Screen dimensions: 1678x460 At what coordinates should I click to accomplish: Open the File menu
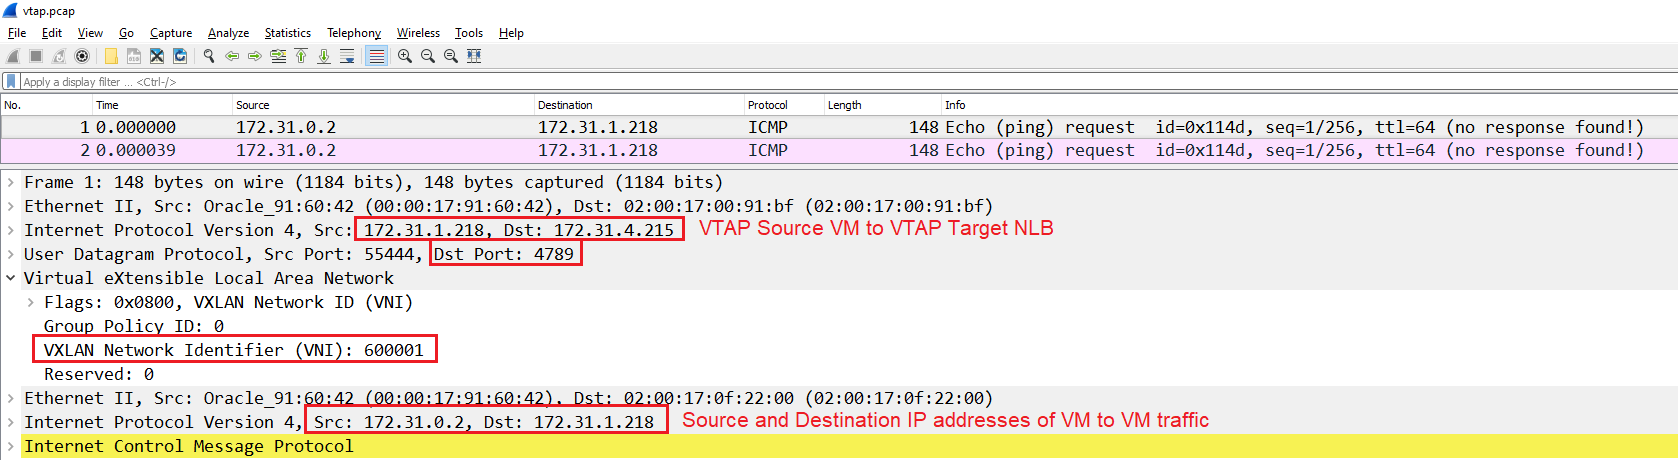point(17,33)
